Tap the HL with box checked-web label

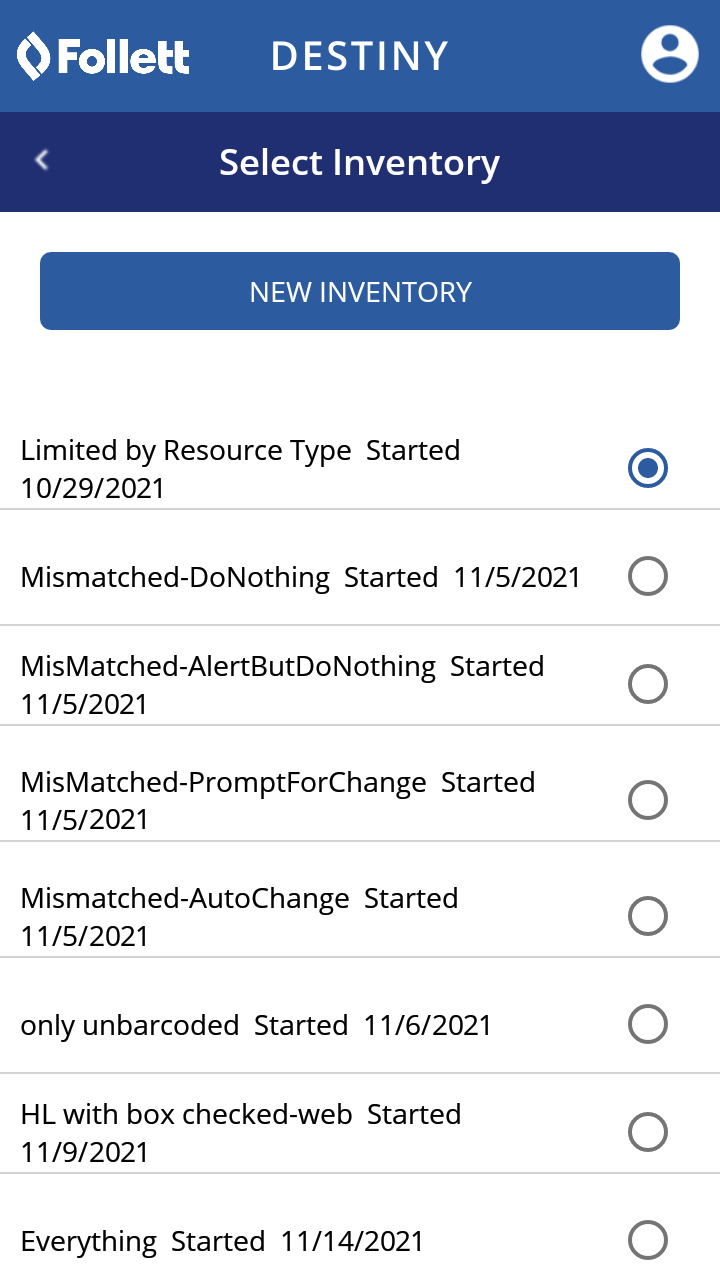(240, 1132)
